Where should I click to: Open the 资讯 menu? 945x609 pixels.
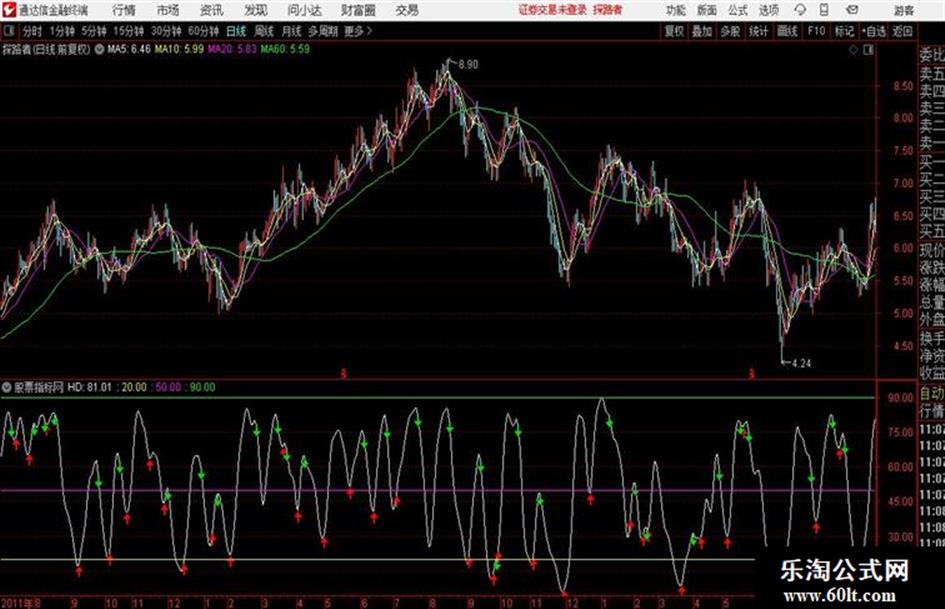point(212,10)
